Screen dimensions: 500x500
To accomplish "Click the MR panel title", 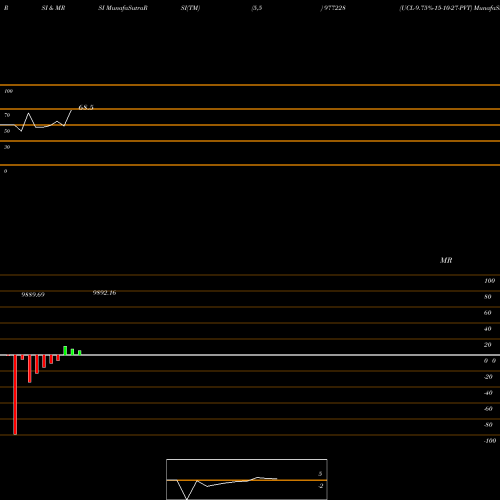I will (x=446, y=260).
